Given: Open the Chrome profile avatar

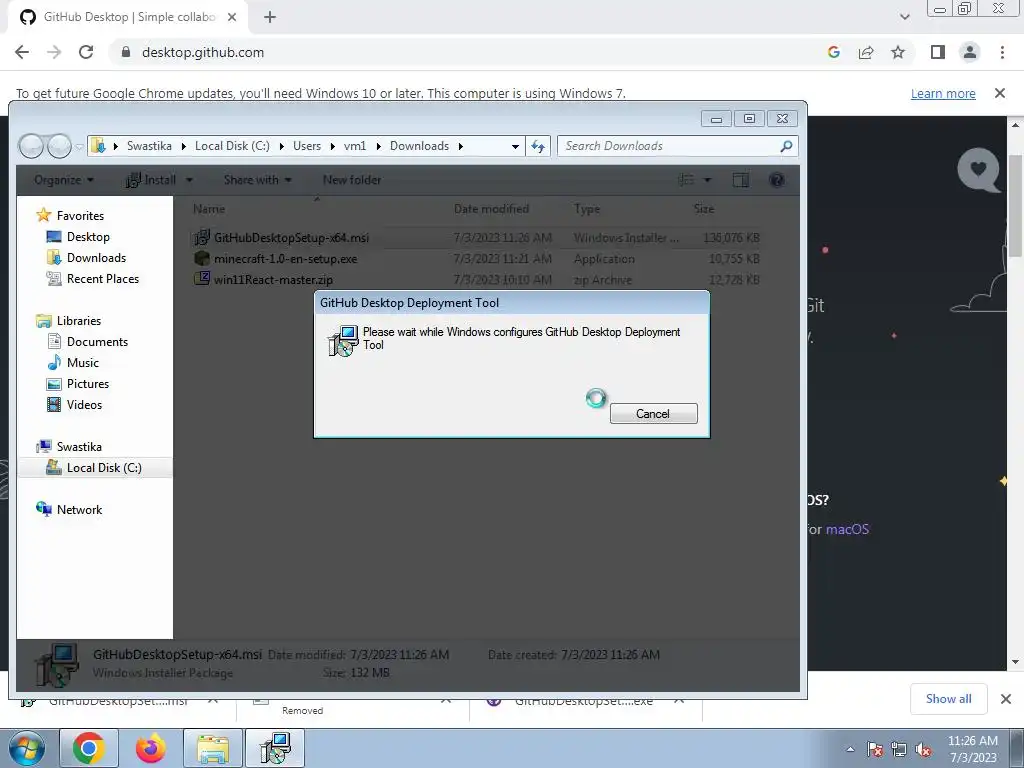Looking at the screenshot, I should [970, 52].
